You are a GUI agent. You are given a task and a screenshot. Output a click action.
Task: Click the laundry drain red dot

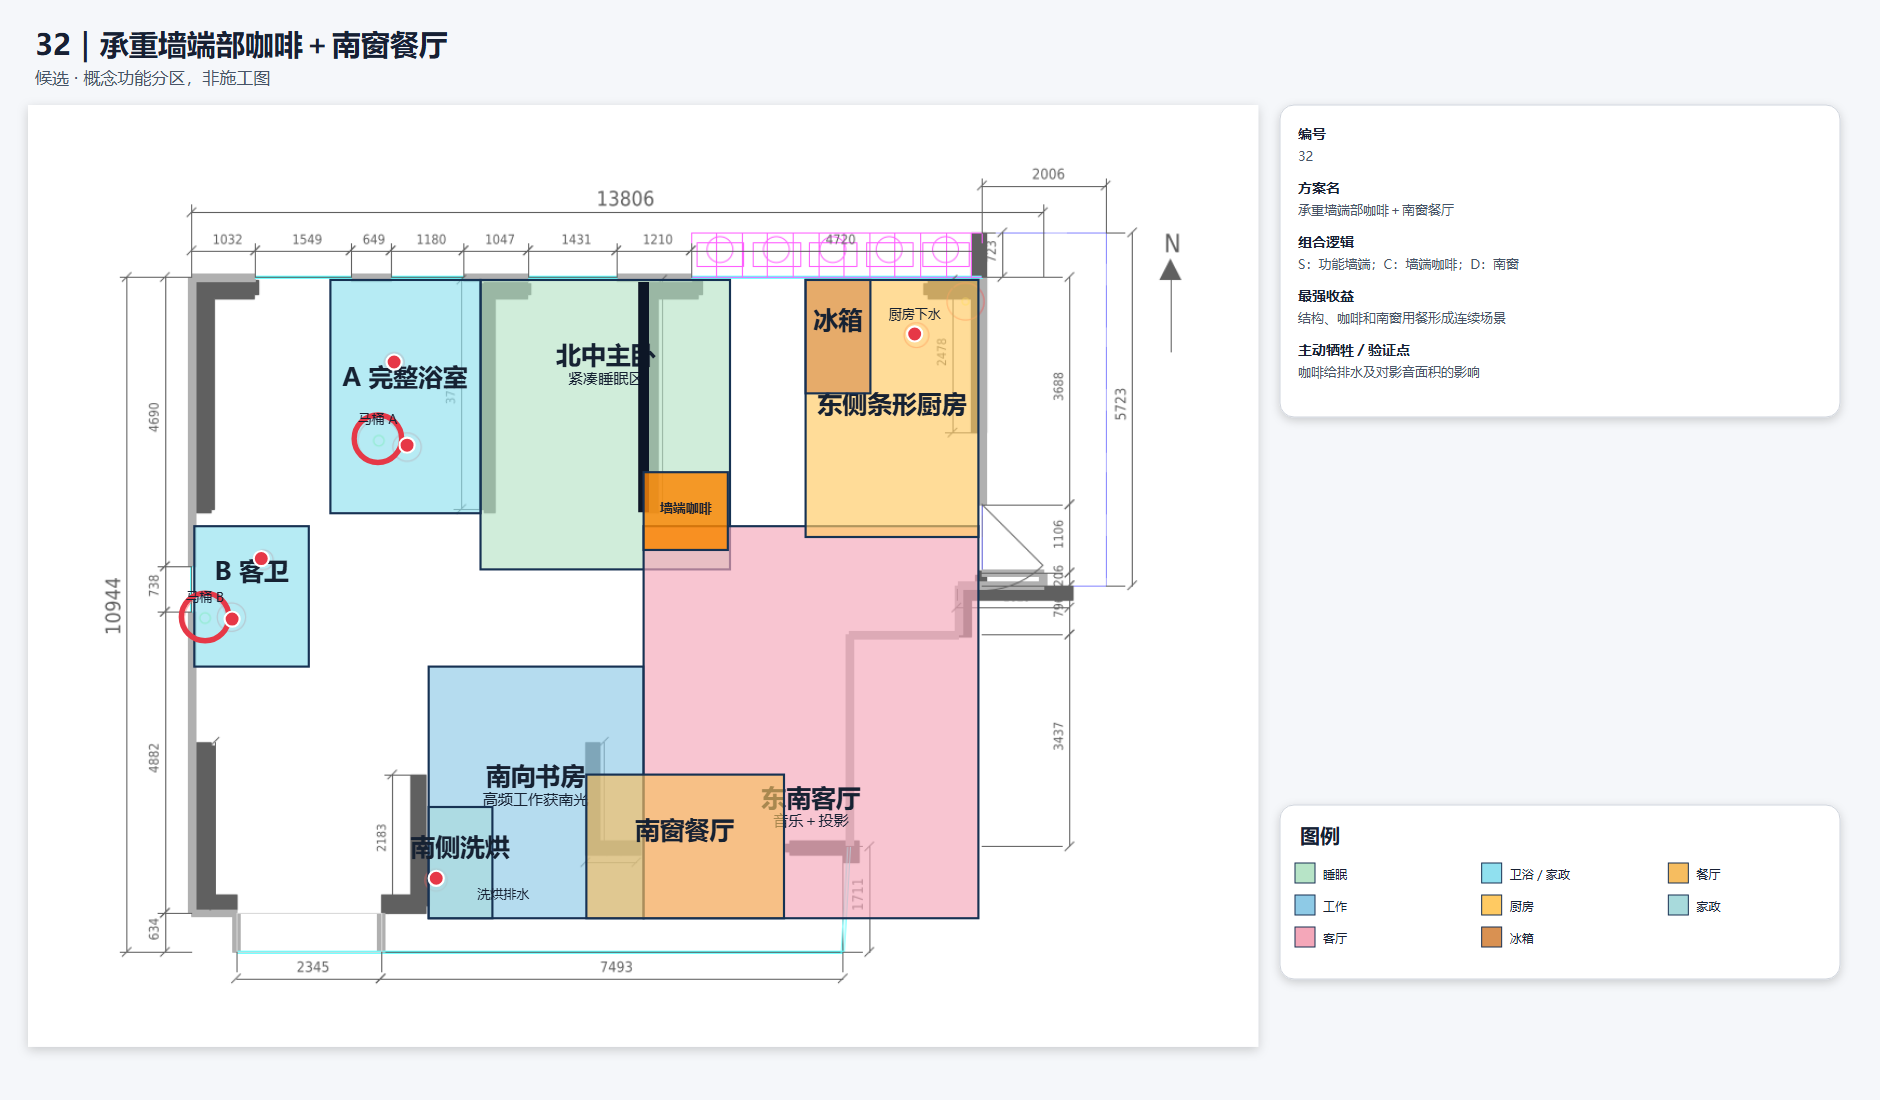pos(436,878)
